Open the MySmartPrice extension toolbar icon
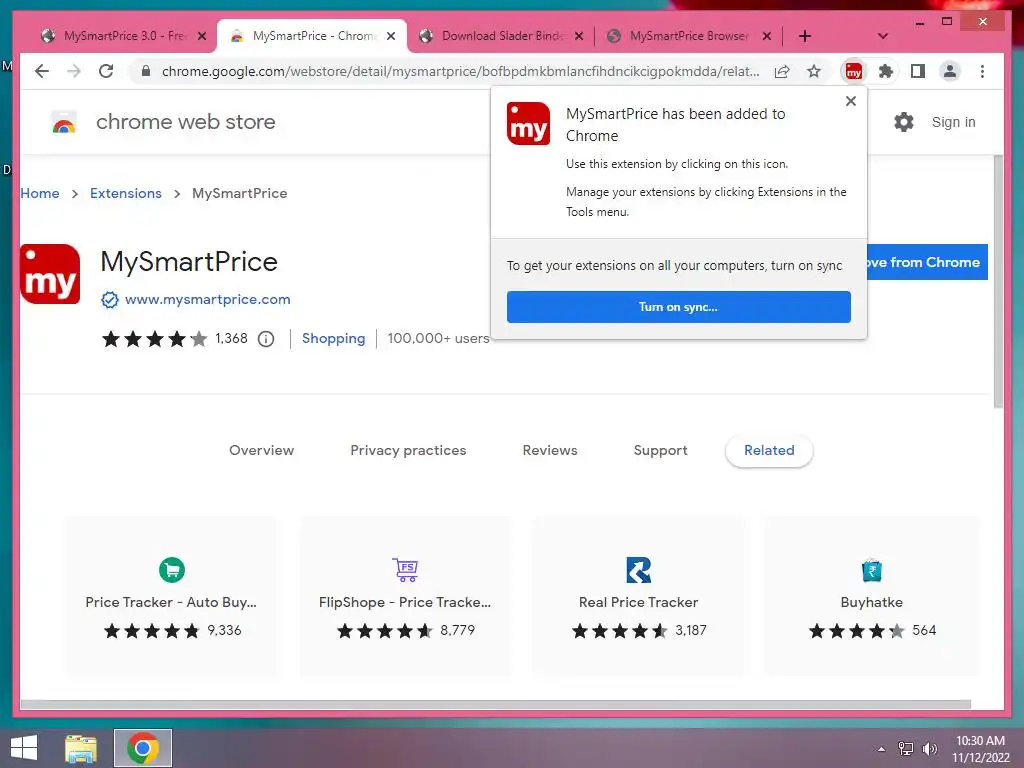 pyautogui.click(x=854, y=71)
